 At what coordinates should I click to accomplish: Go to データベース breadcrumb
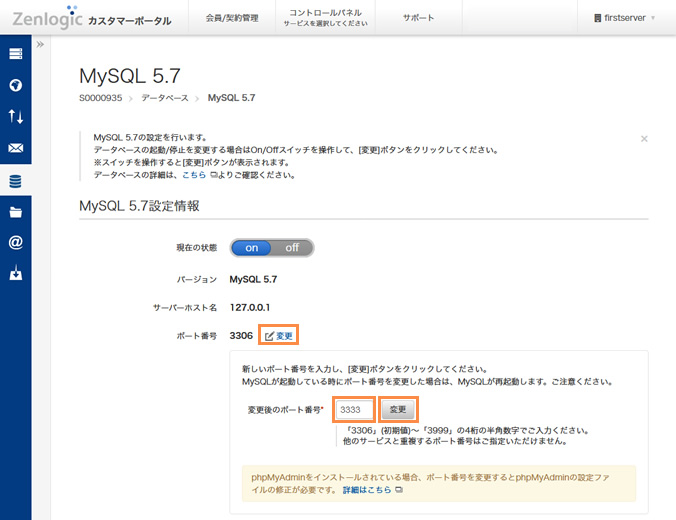pyautogui.click(x=165, y=98)
